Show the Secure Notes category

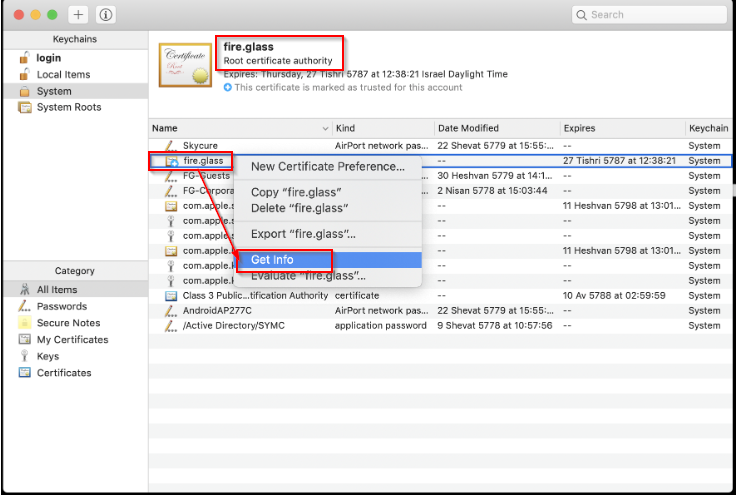coord(68,323)
